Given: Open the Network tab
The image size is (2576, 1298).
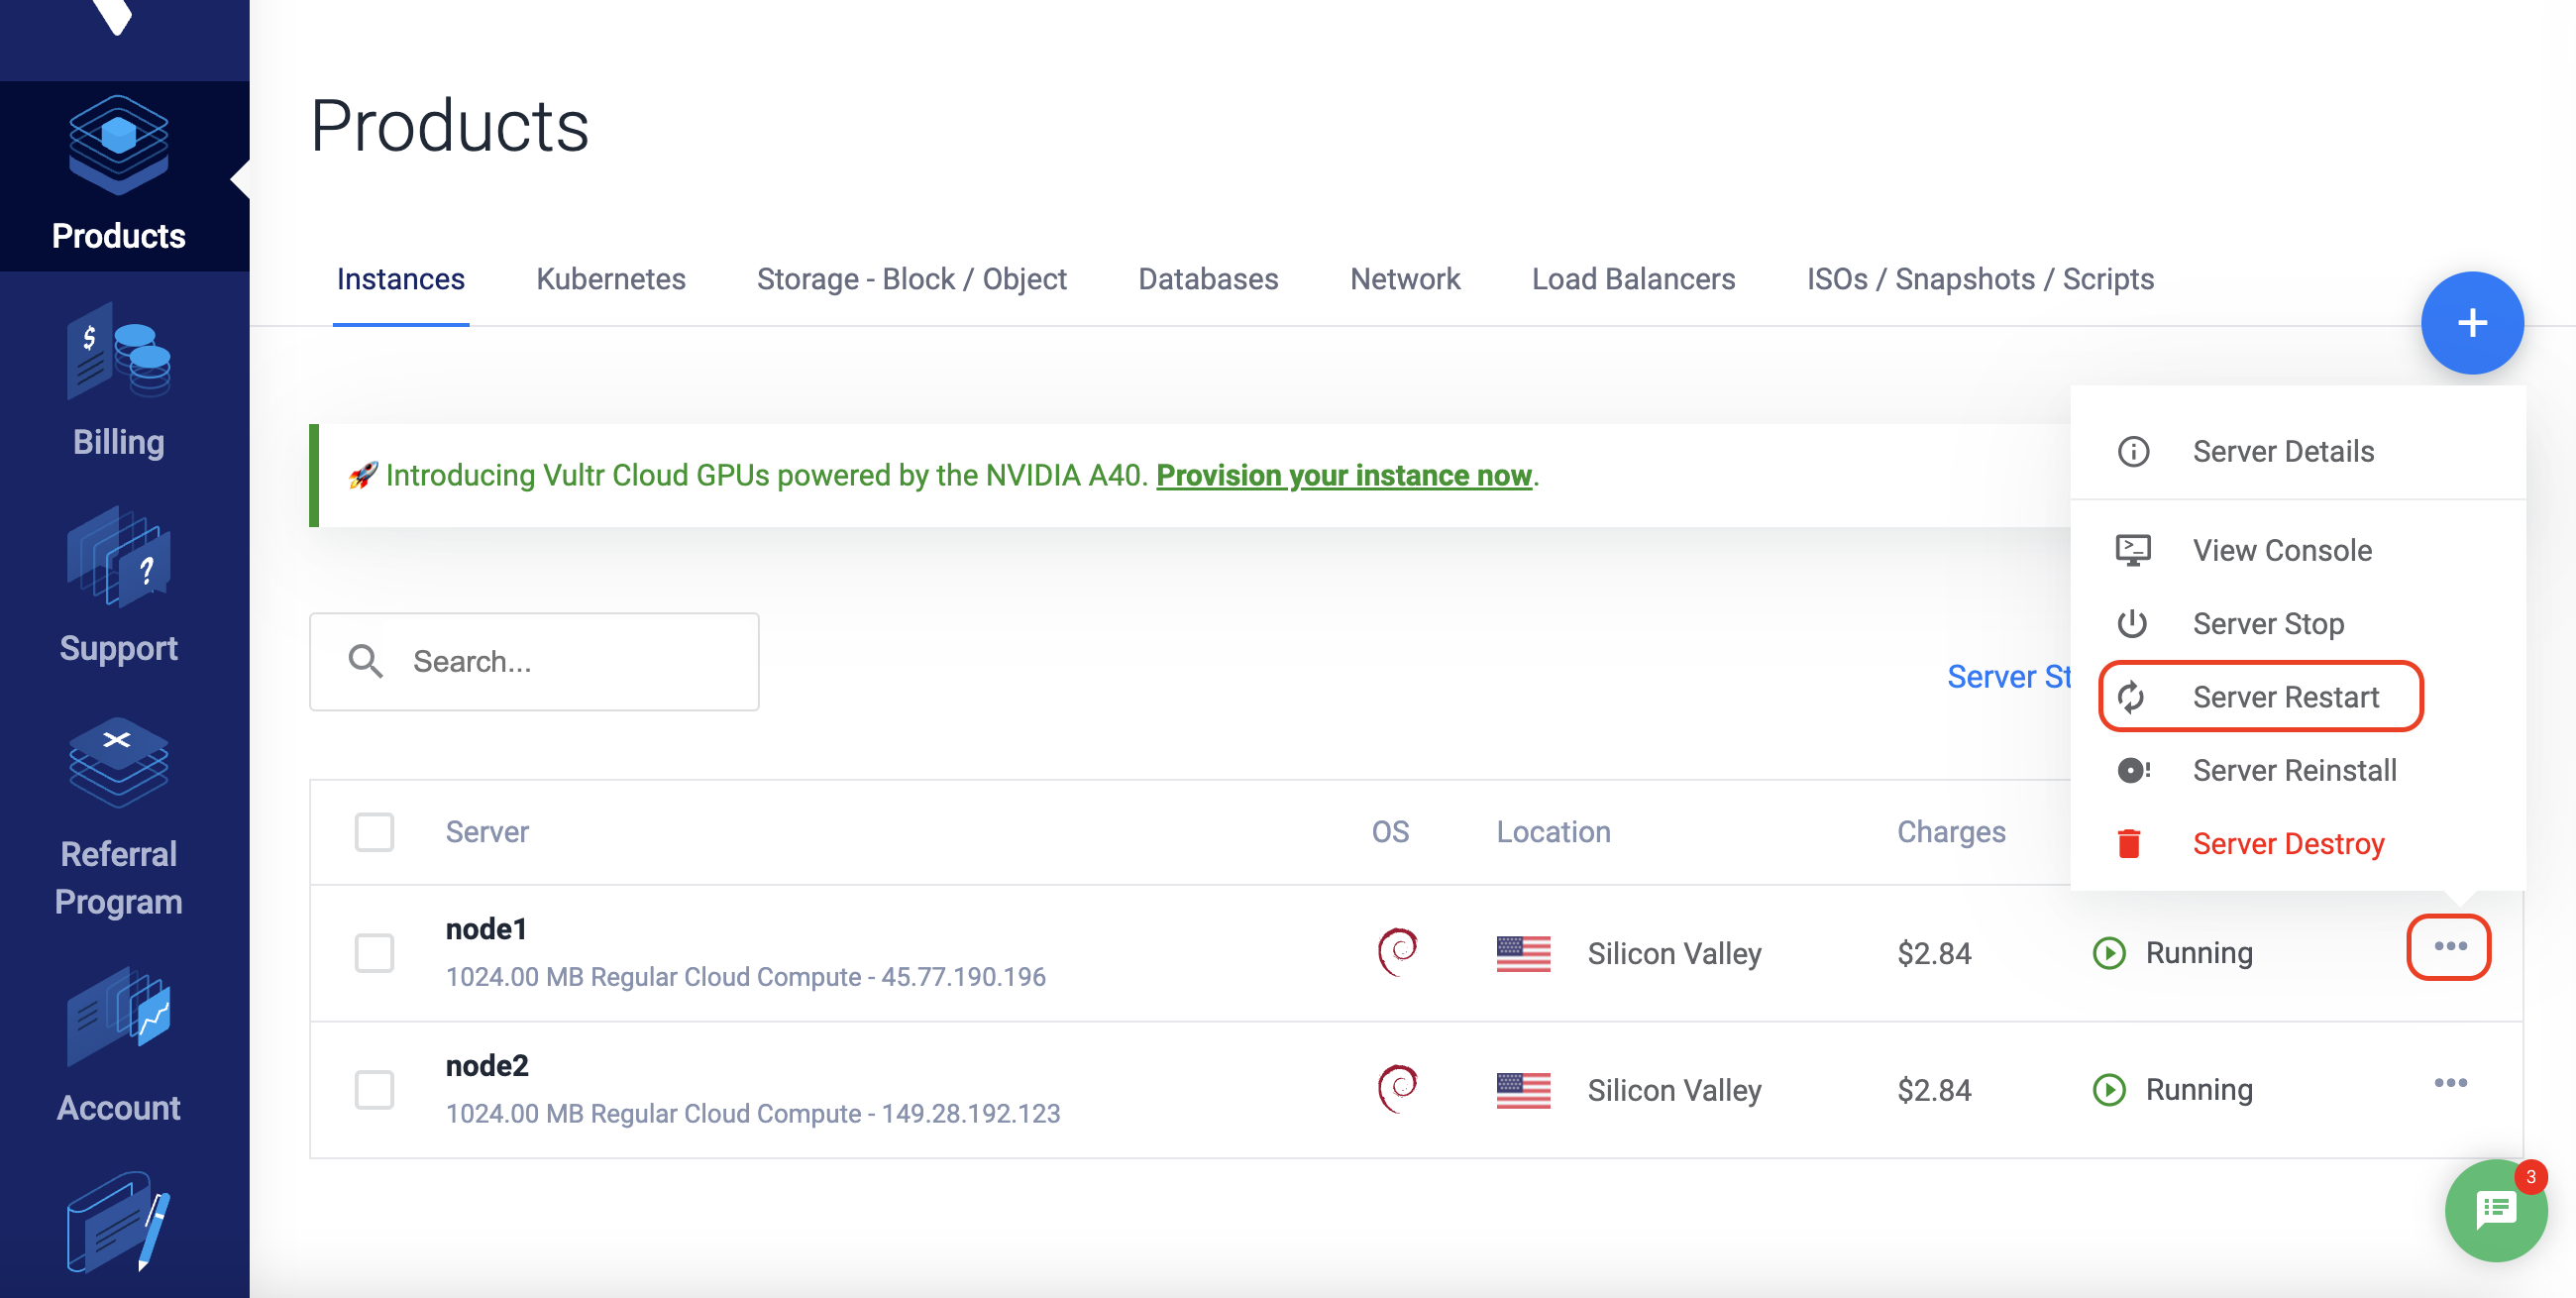Looking at the screenshot, I should [1405, 279].
